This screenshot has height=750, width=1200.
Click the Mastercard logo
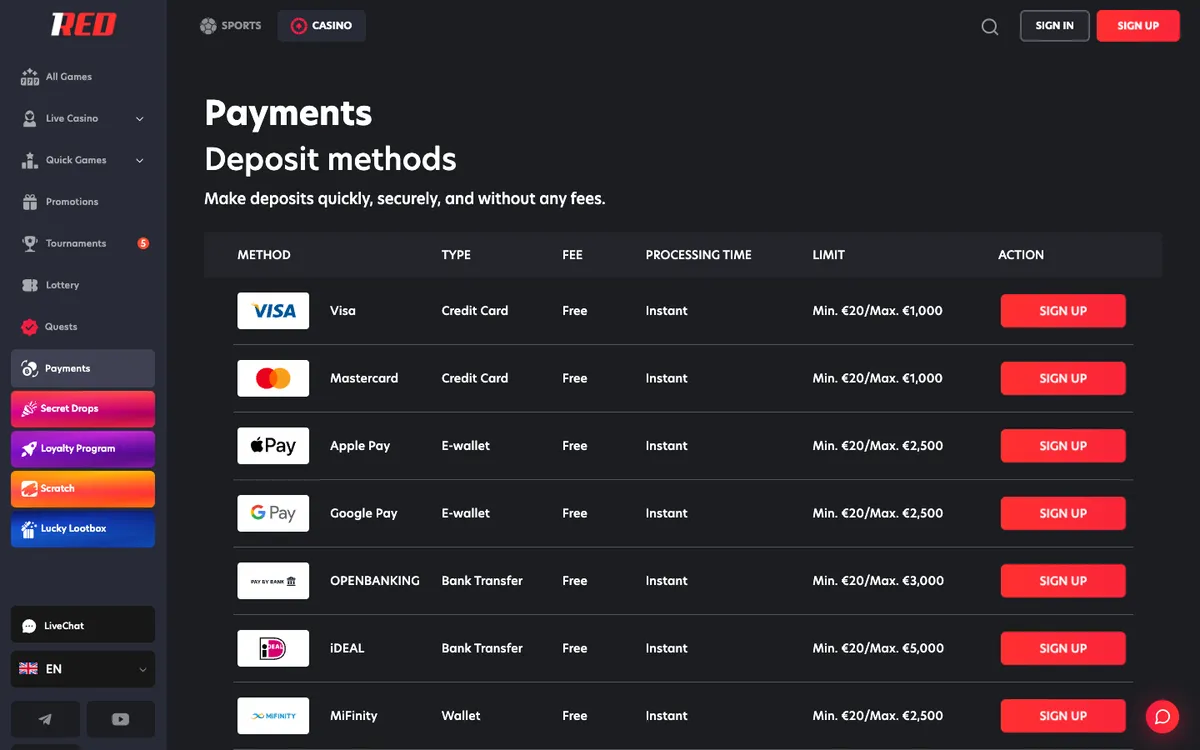point(273,378)
